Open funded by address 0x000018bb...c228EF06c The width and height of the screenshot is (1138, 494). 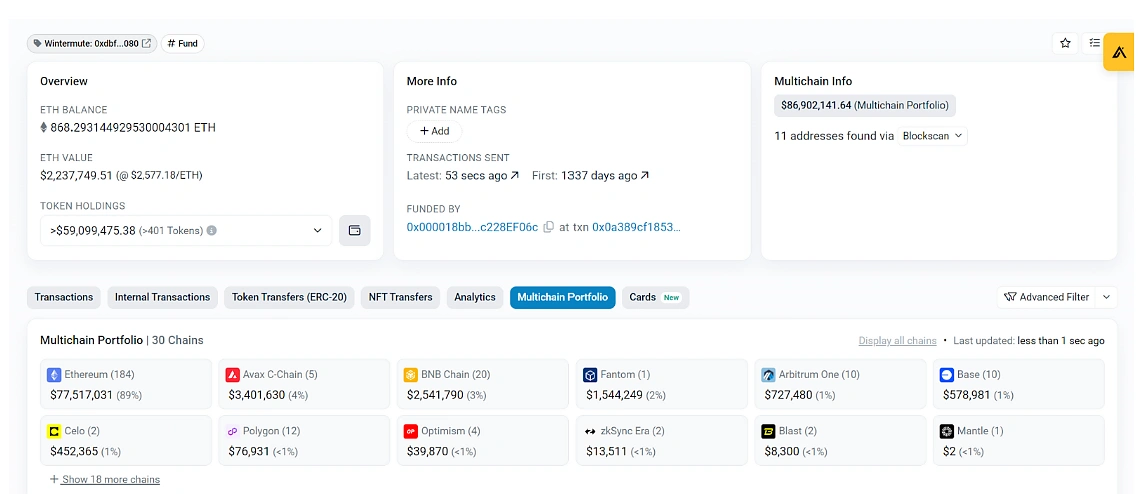pos(472,227)
